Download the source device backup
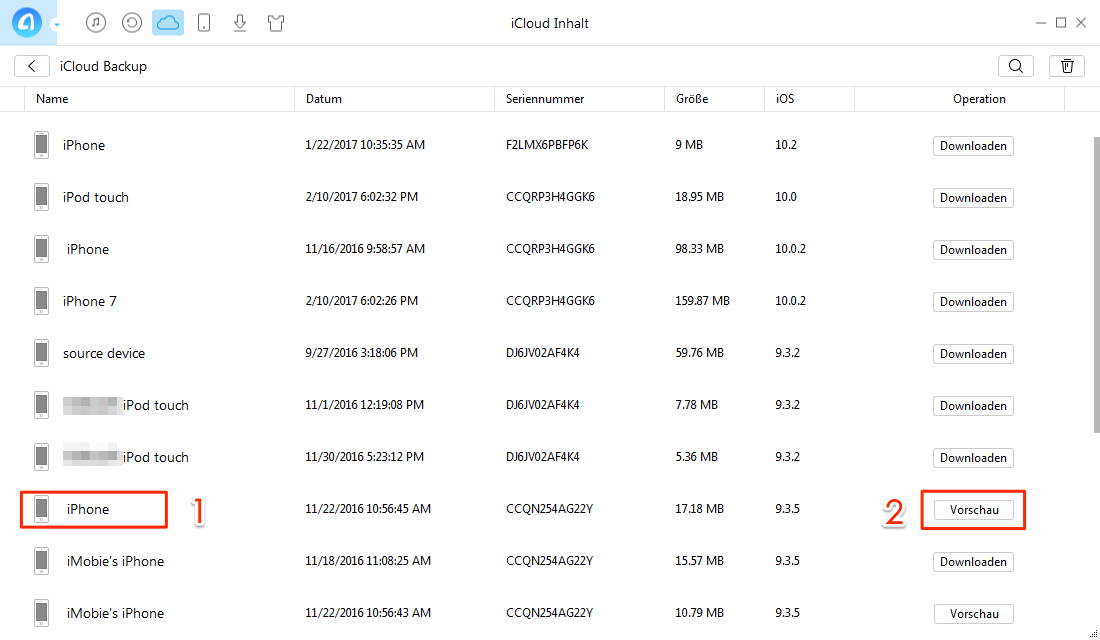Screen dimensions: 1100x640 973,354
